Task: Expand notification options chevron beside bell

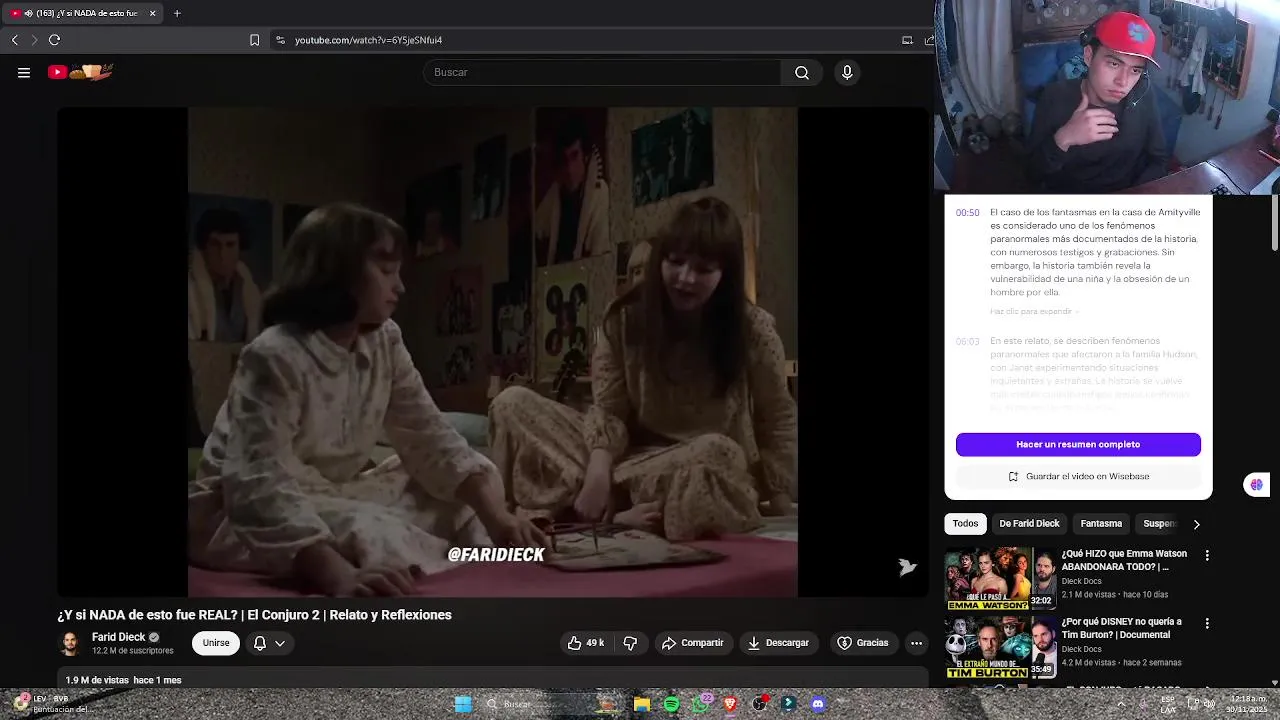Action: [x=280, y=643]
